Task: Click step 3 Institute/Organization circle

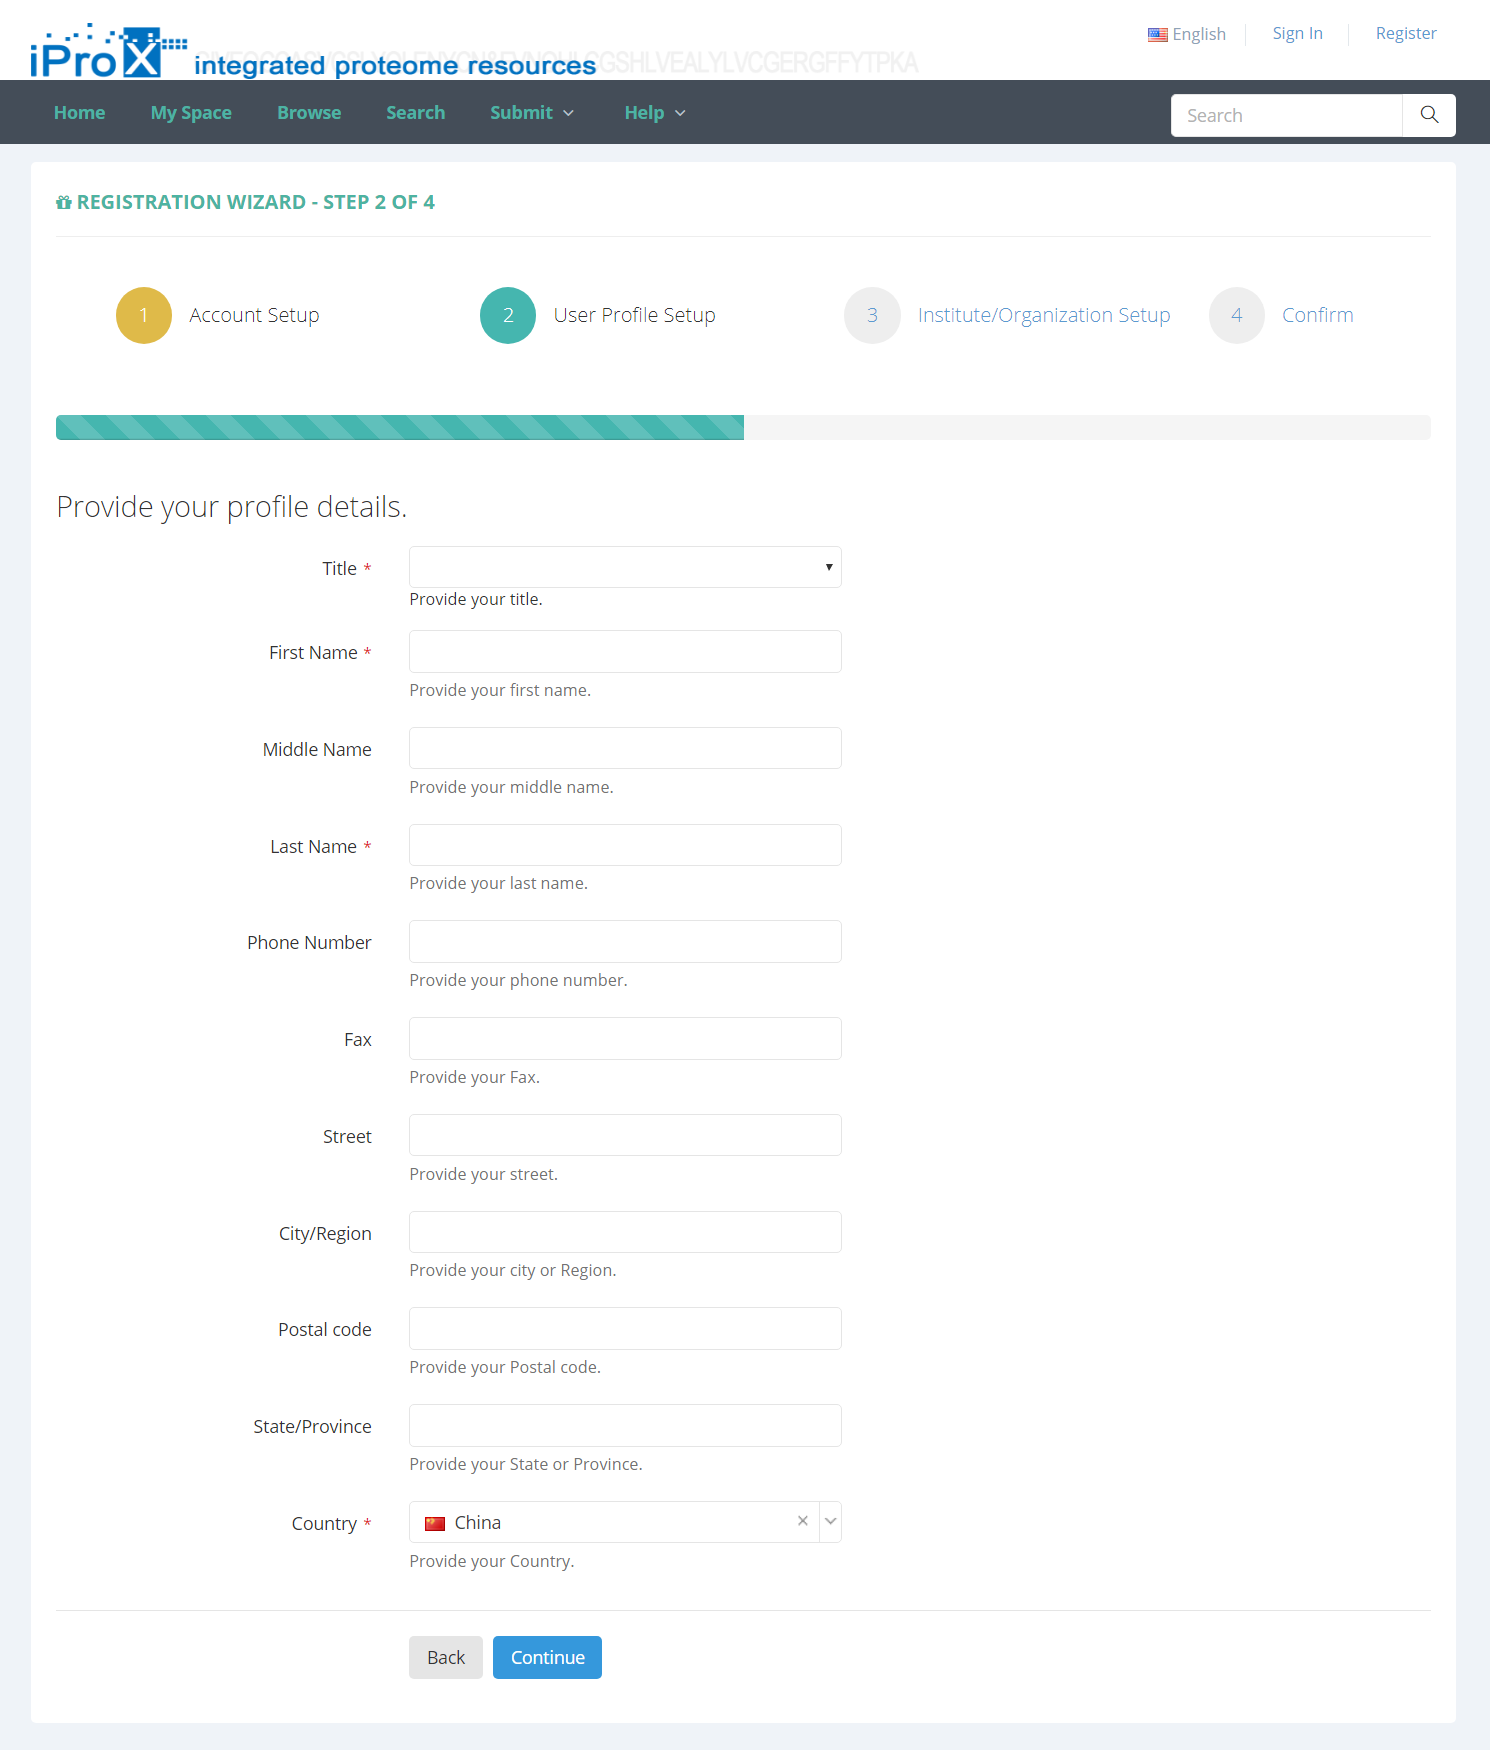Action: [x=872, y=316]
